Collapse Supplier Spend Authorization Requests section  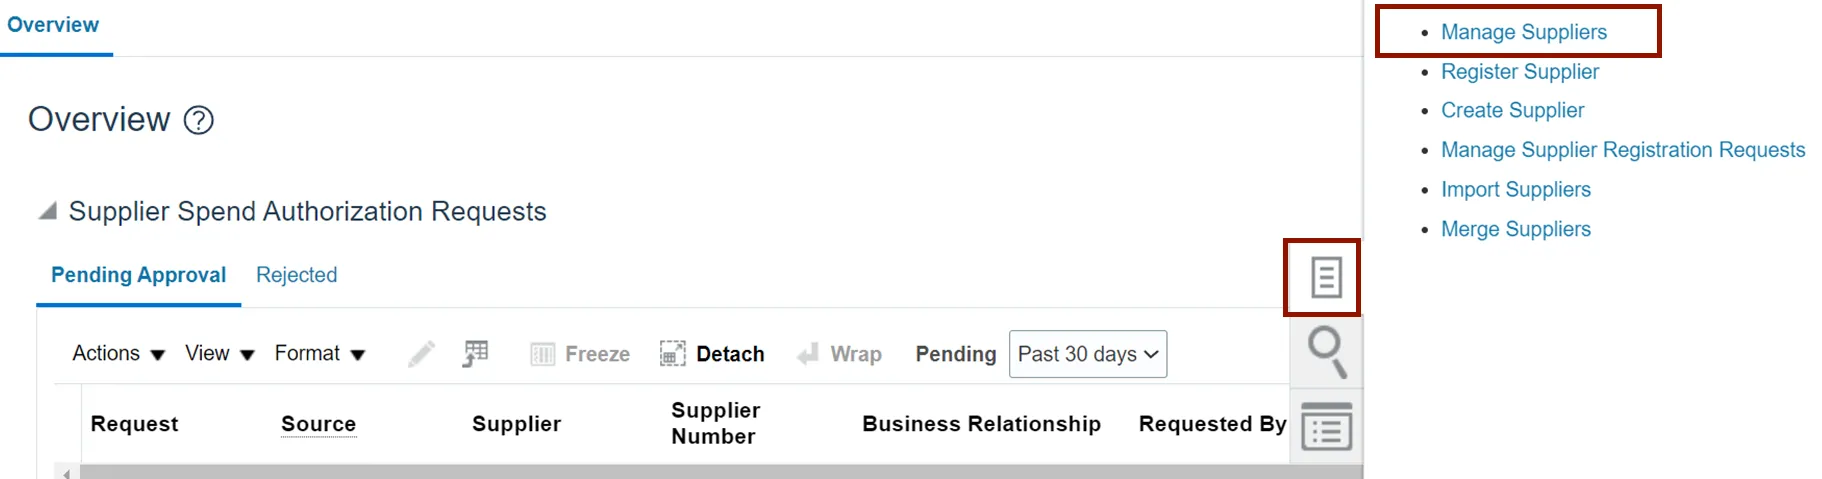pyautogui.click(x=47, y=211)
